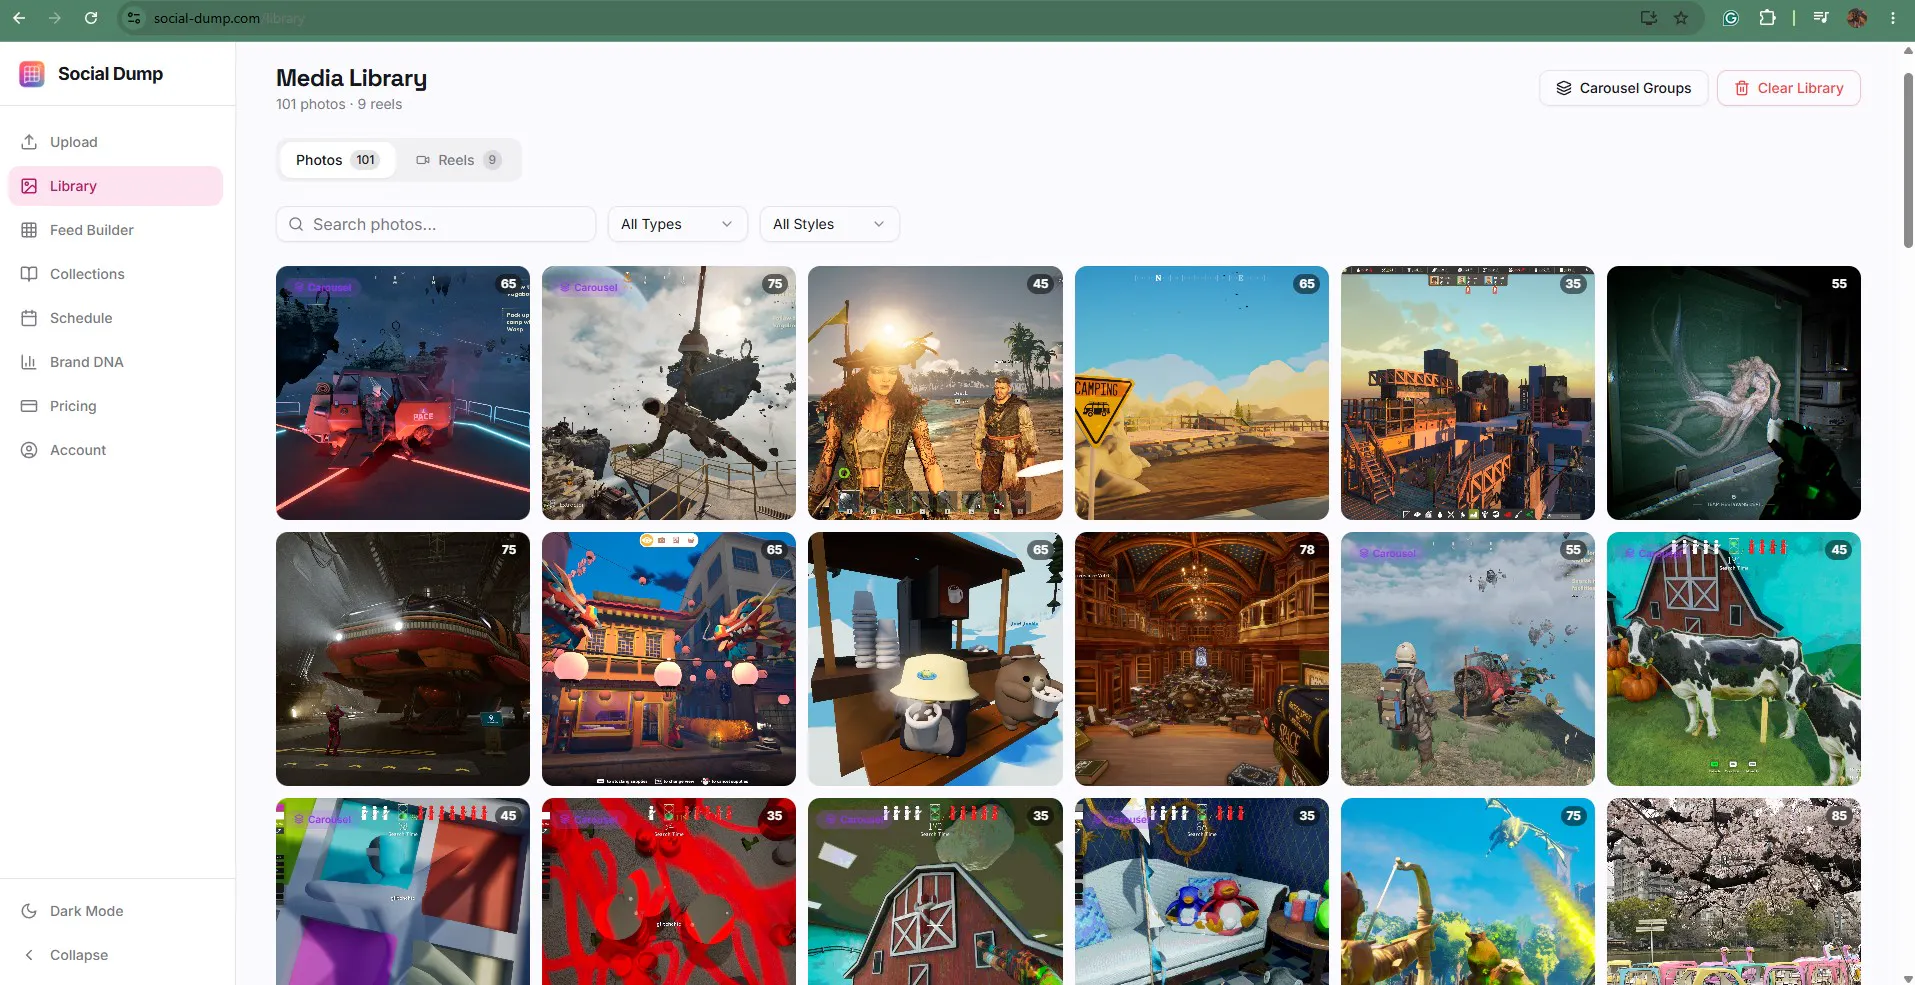Click the install app icon in address bar

tap(1649, 18)
